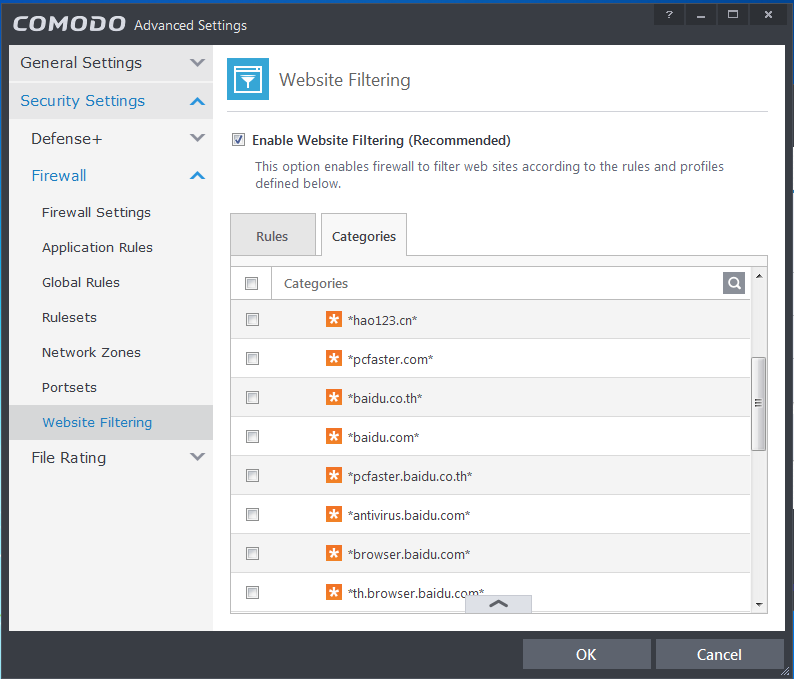Check the box for *th.browser.baidu.com*

coord(252,592)
